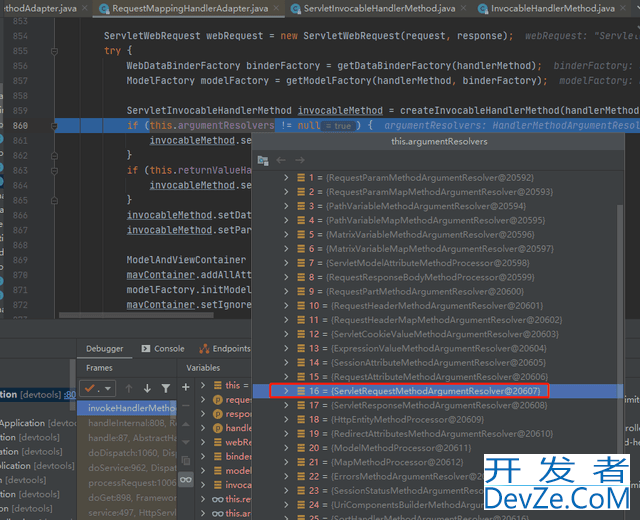Collapse fold marker at line 863
The height and width of the screenshot is (520, 640).
point(54,171)
